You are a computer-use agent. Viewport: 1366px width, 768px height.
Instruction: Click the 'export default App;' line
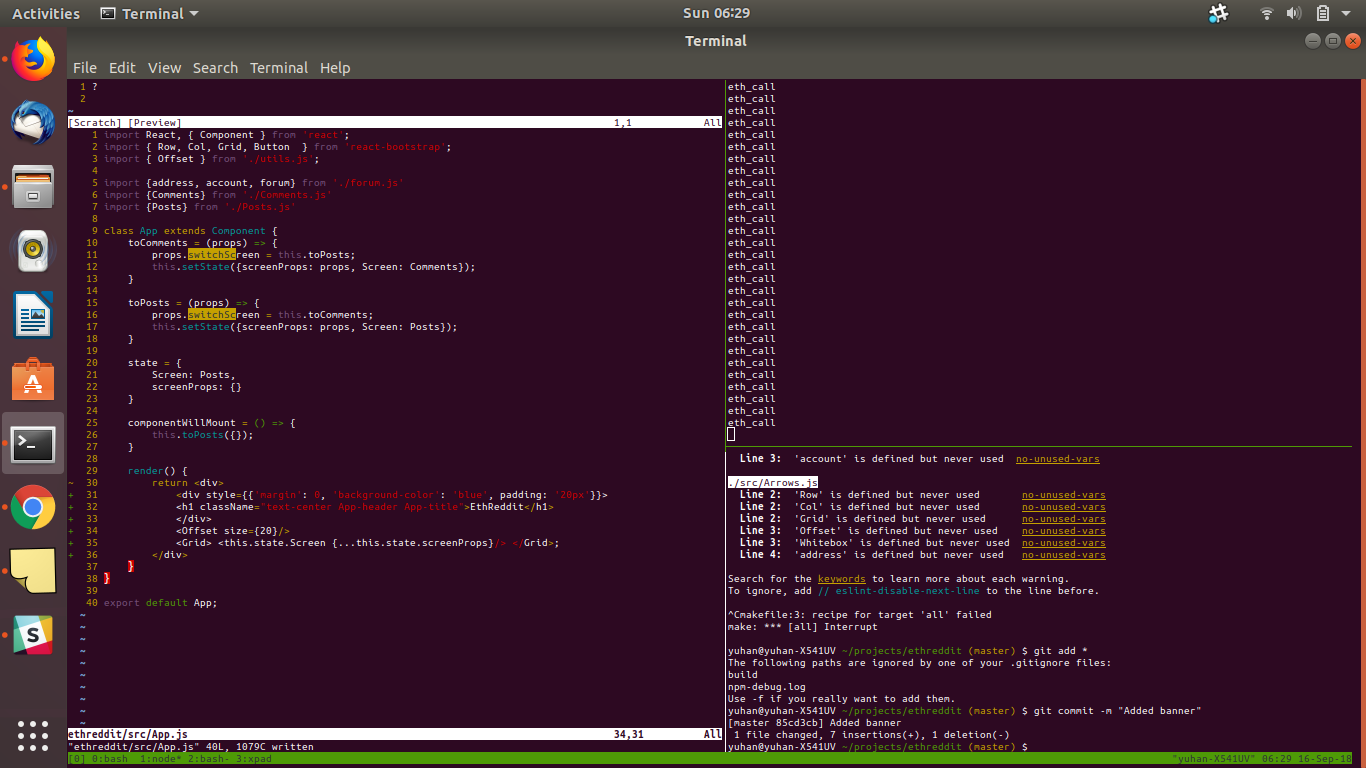click(x=161, y=603)
